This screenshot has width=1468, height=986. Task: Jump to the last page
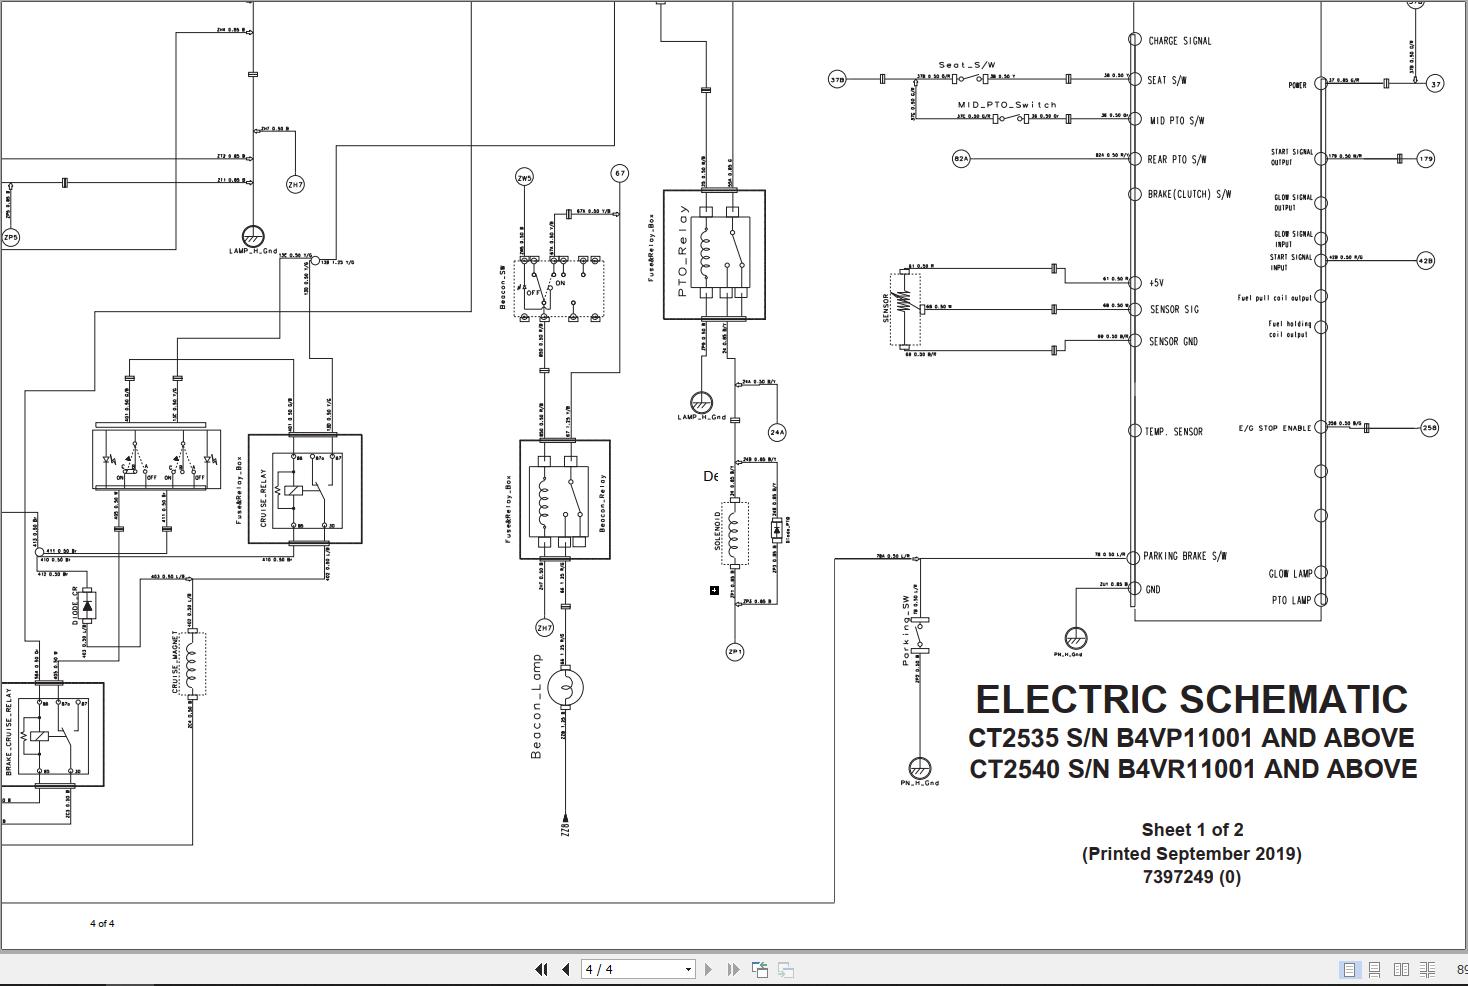733,969
